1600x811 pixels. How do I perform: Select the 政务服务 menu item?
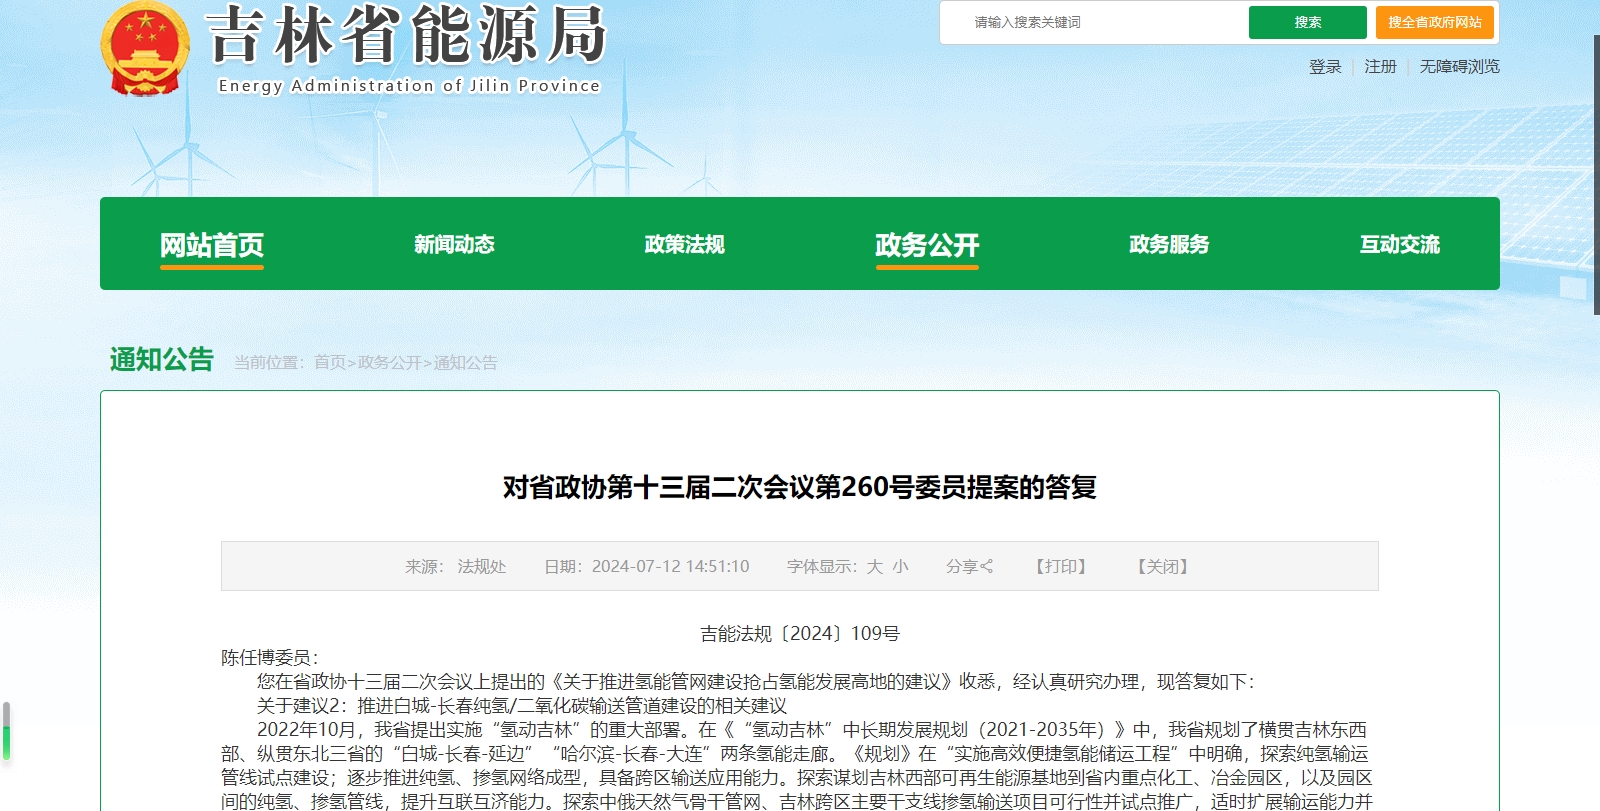pos(1169,245)
